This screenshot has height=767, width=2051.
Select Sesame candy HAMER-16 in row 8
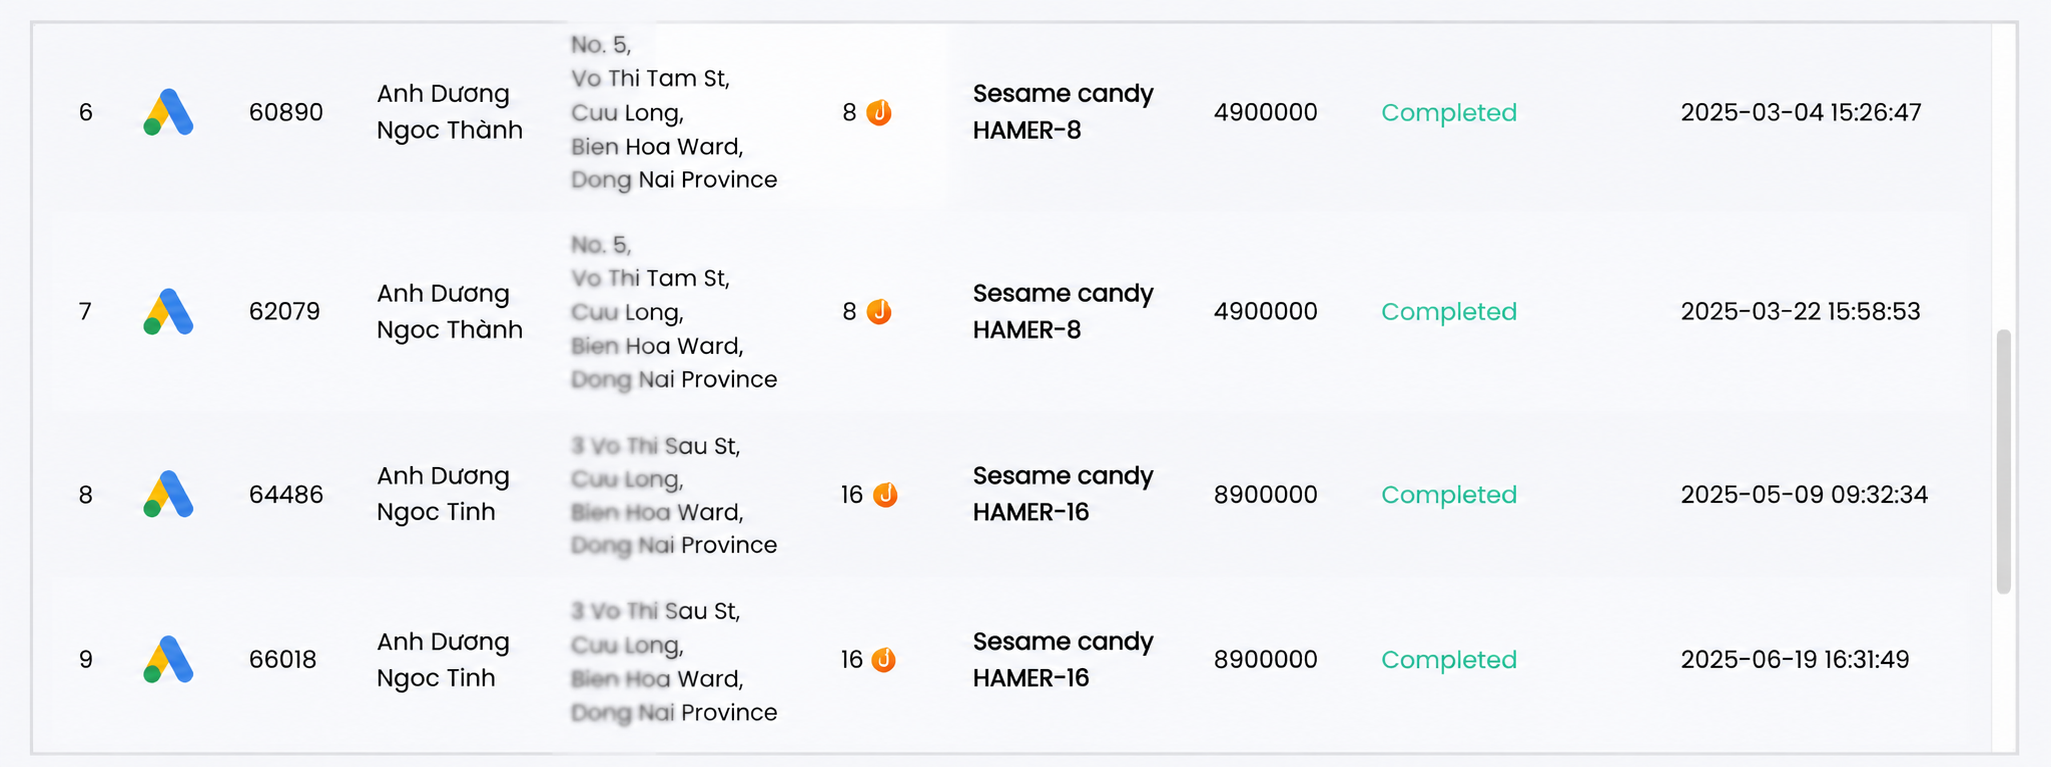(1063, 494)
